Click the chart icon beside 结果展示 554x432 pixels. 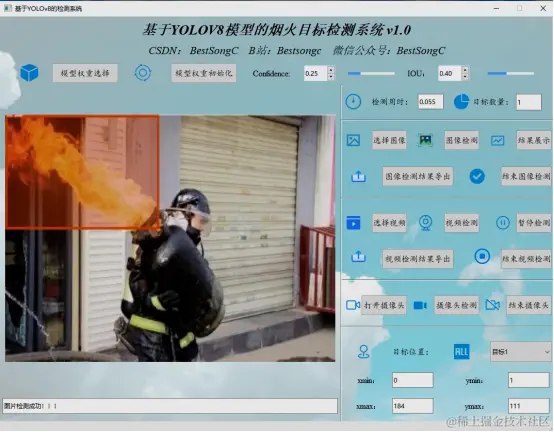[x=497, y=141]
